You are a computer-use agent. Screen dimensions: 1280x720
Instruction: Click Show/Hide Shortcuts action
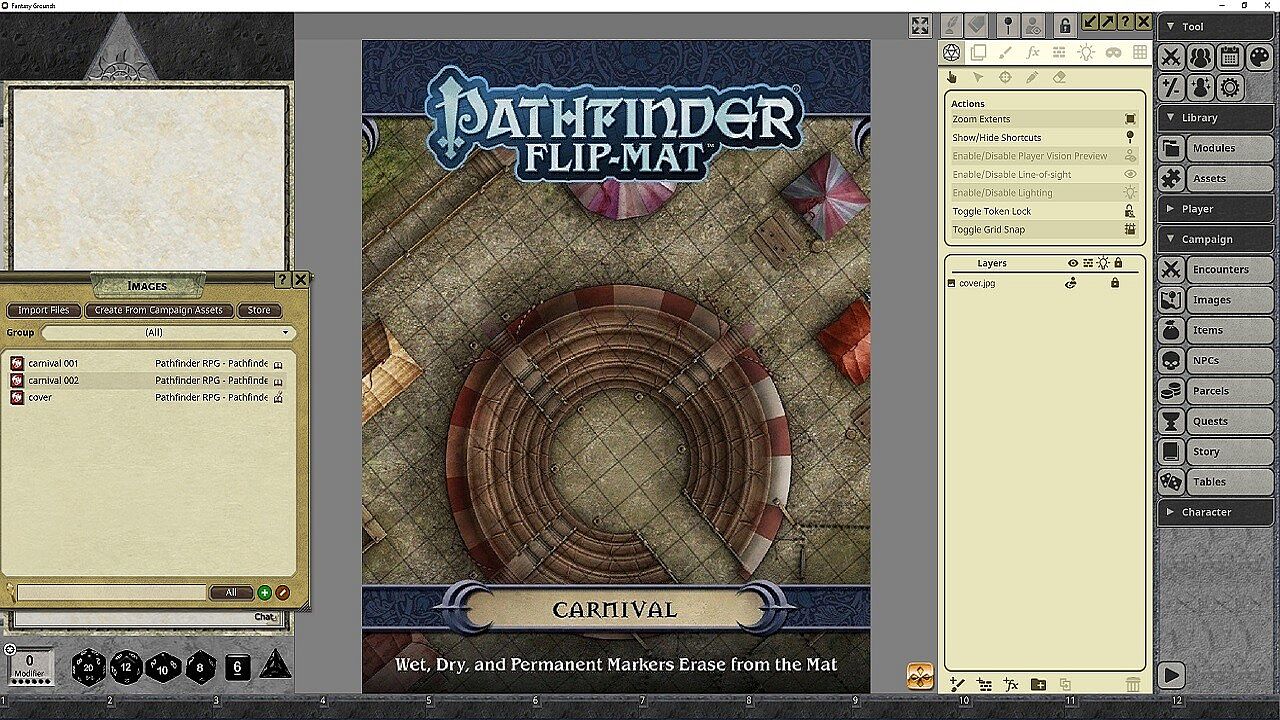click(x=1044, y=137)
